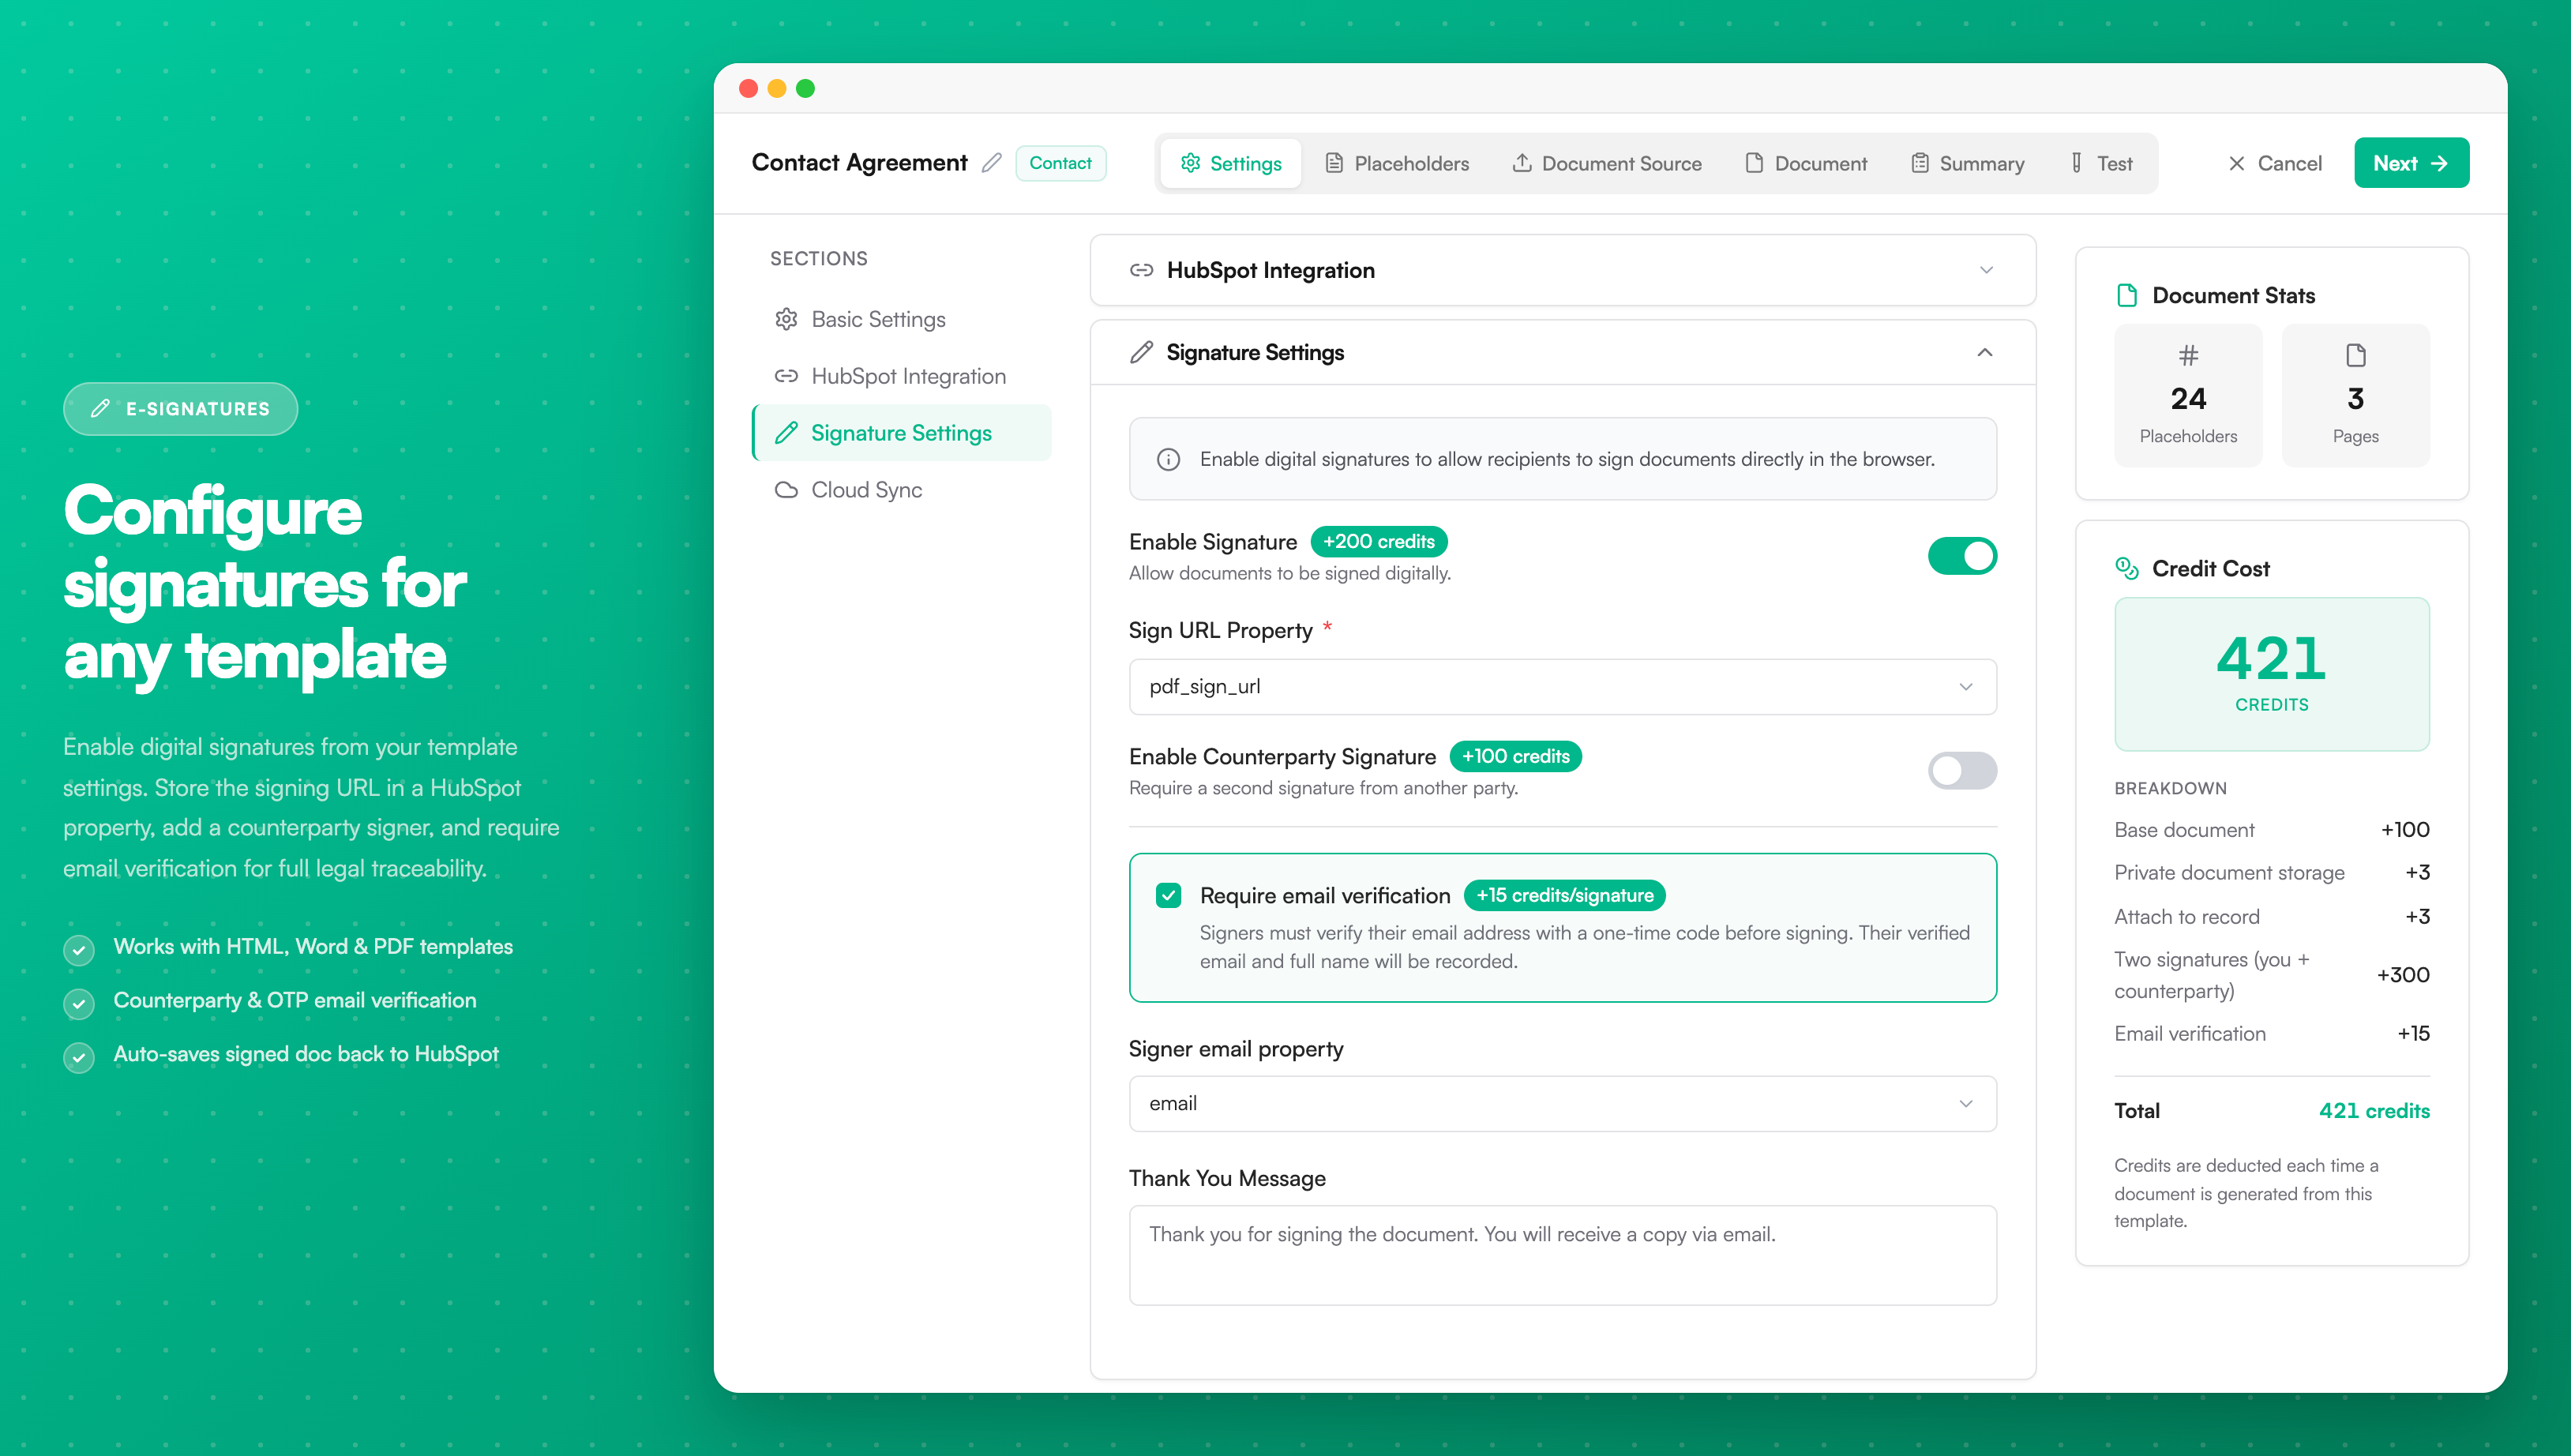Select the Basic Settings section

pyautogui.click(x=877, y=319)
